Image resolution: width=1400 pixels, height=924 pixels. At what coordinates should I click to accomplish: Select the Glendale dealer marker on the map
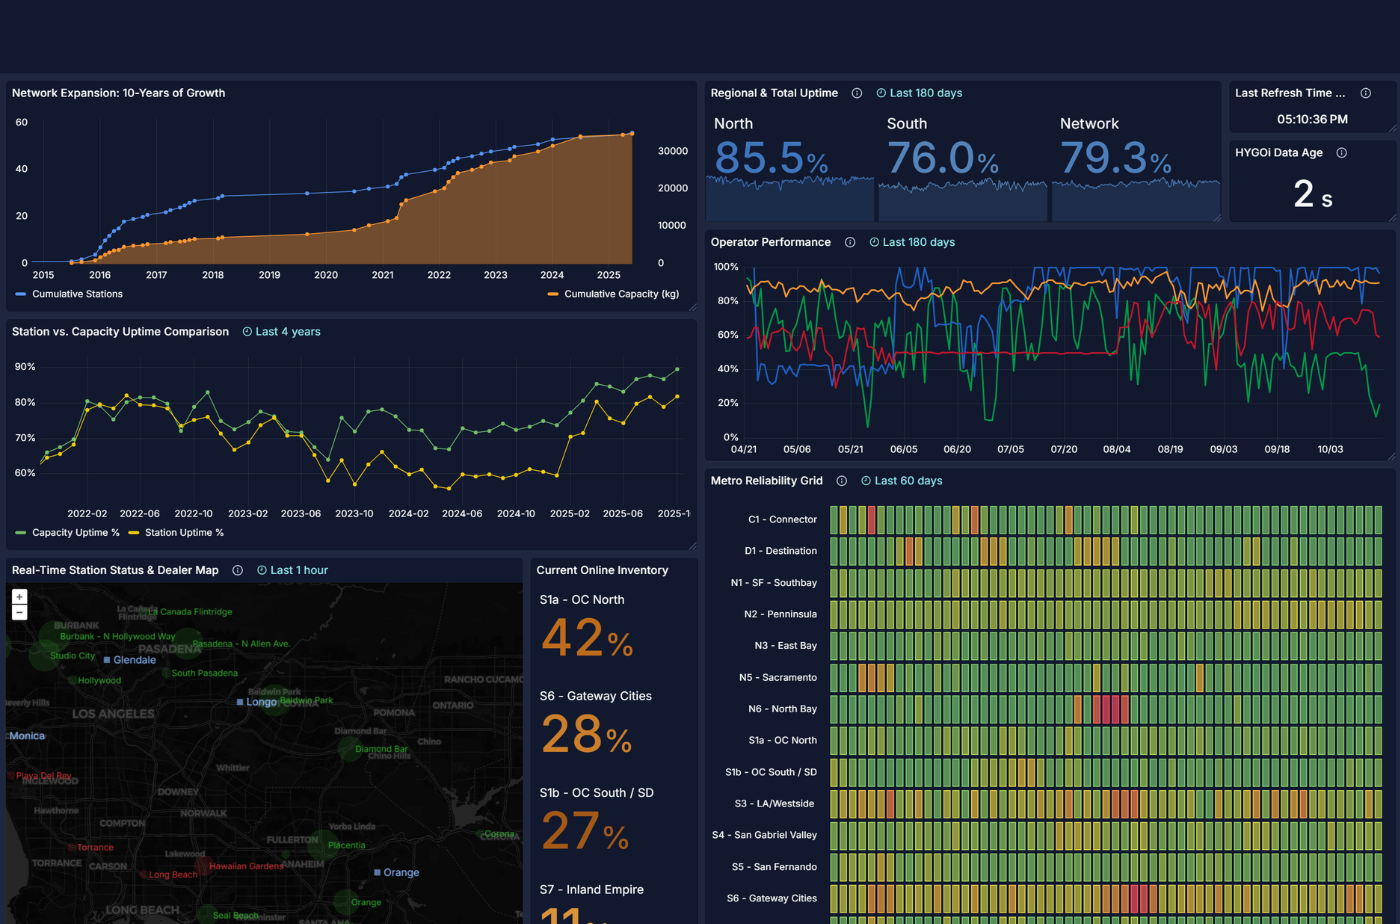[107, 660]
